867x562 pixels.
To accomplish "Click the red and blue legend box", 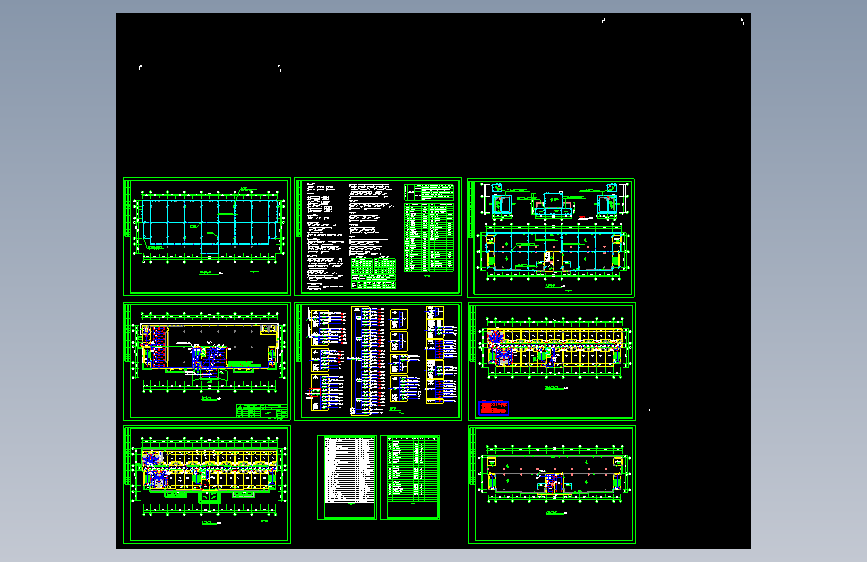I will click(x=493, y=408).
